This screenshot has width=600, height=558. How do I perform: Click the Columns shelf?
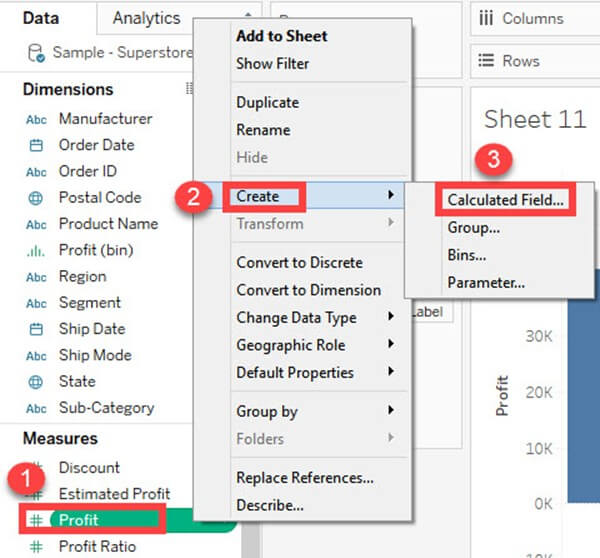click(x=534, y=18)
